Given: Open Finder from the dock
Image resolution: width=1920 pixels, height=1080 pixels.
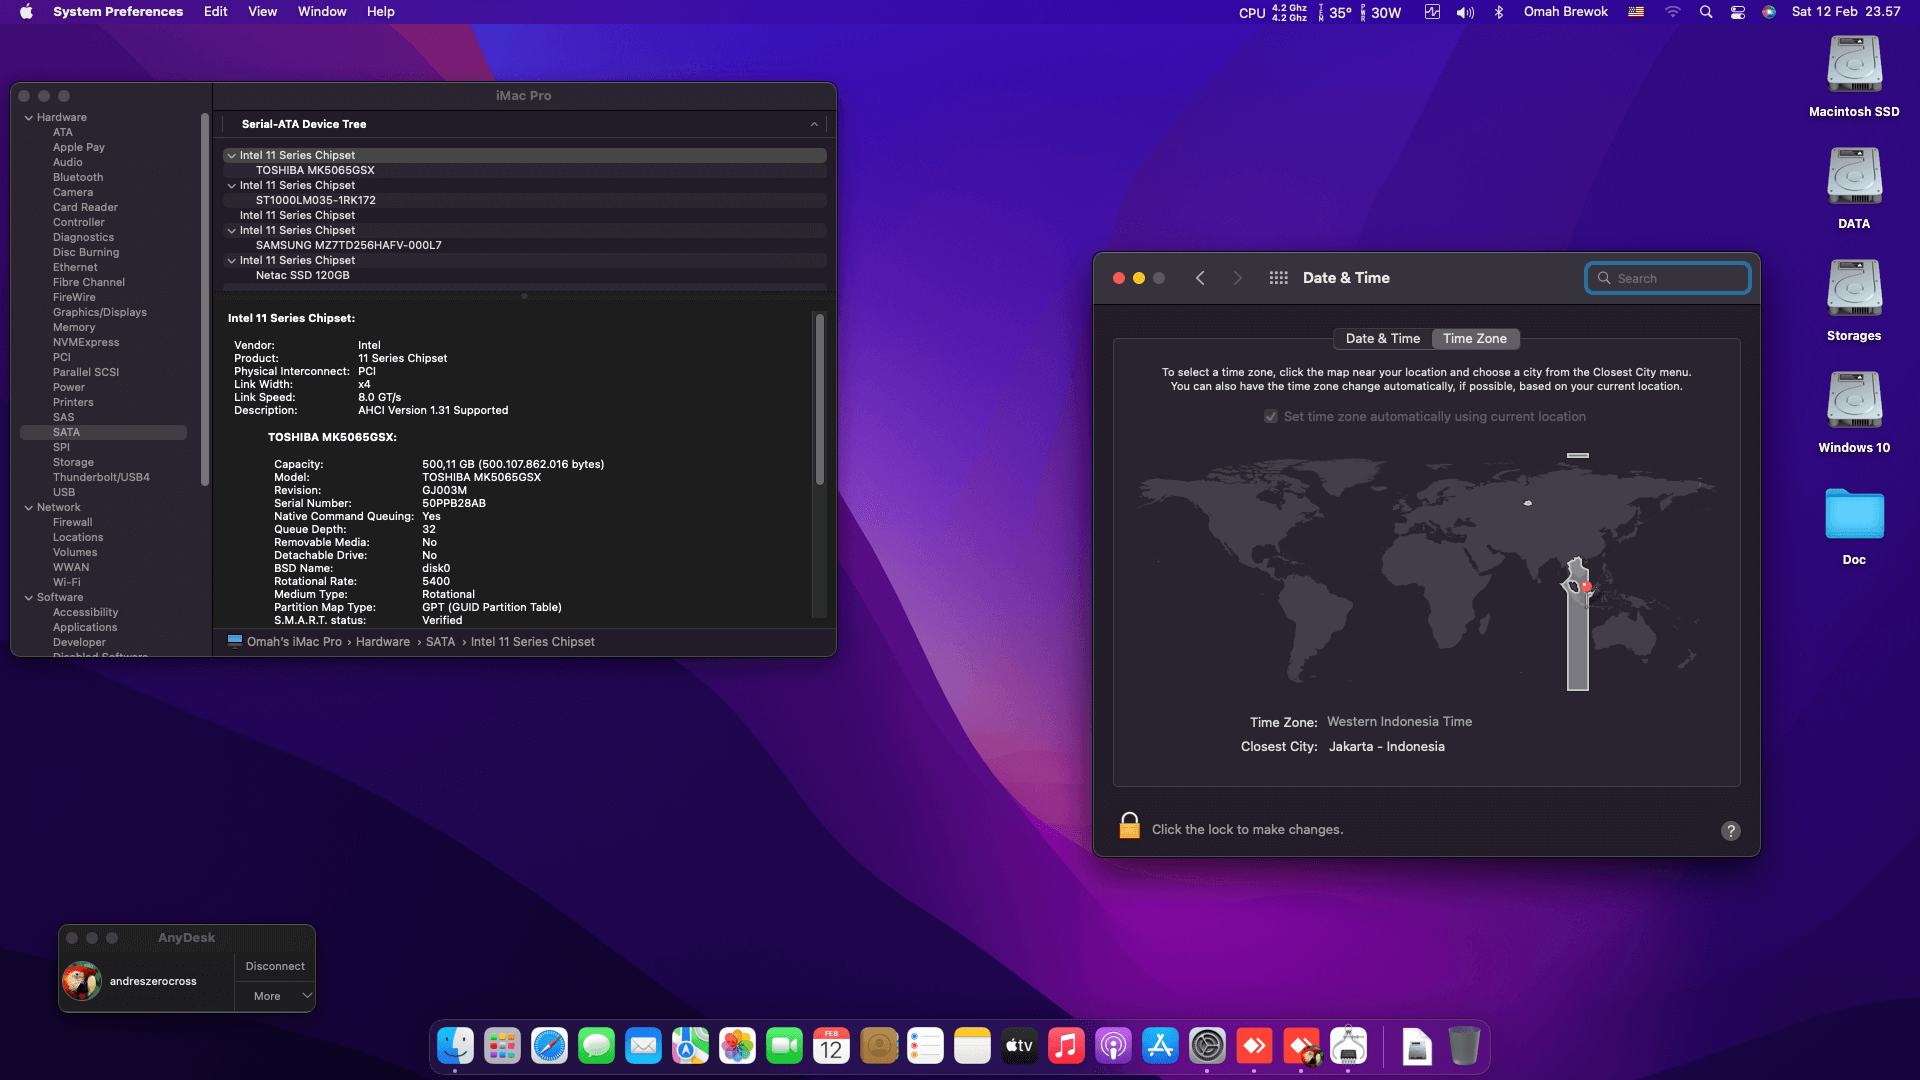Looking at the screenshot, I should 456,1046.
